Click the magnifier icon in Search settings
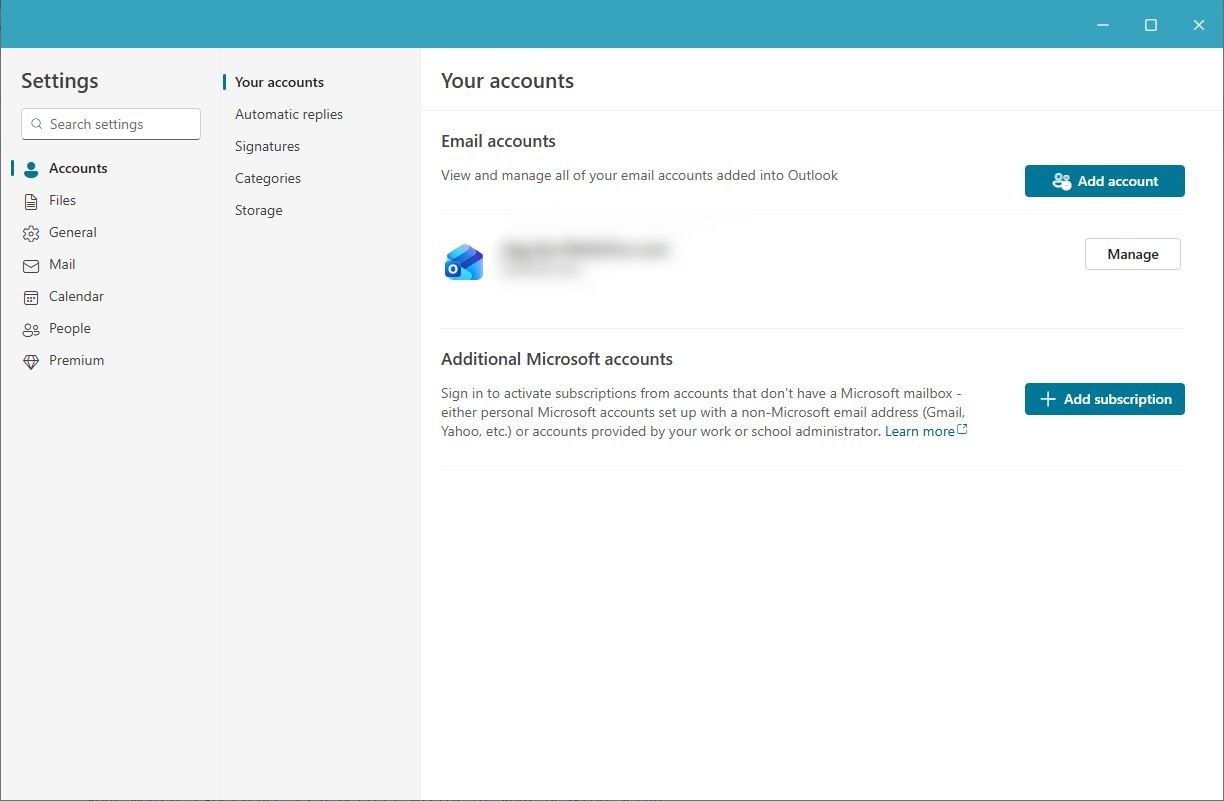This screenshot has height=801, width=1224. tap(37, 124)
